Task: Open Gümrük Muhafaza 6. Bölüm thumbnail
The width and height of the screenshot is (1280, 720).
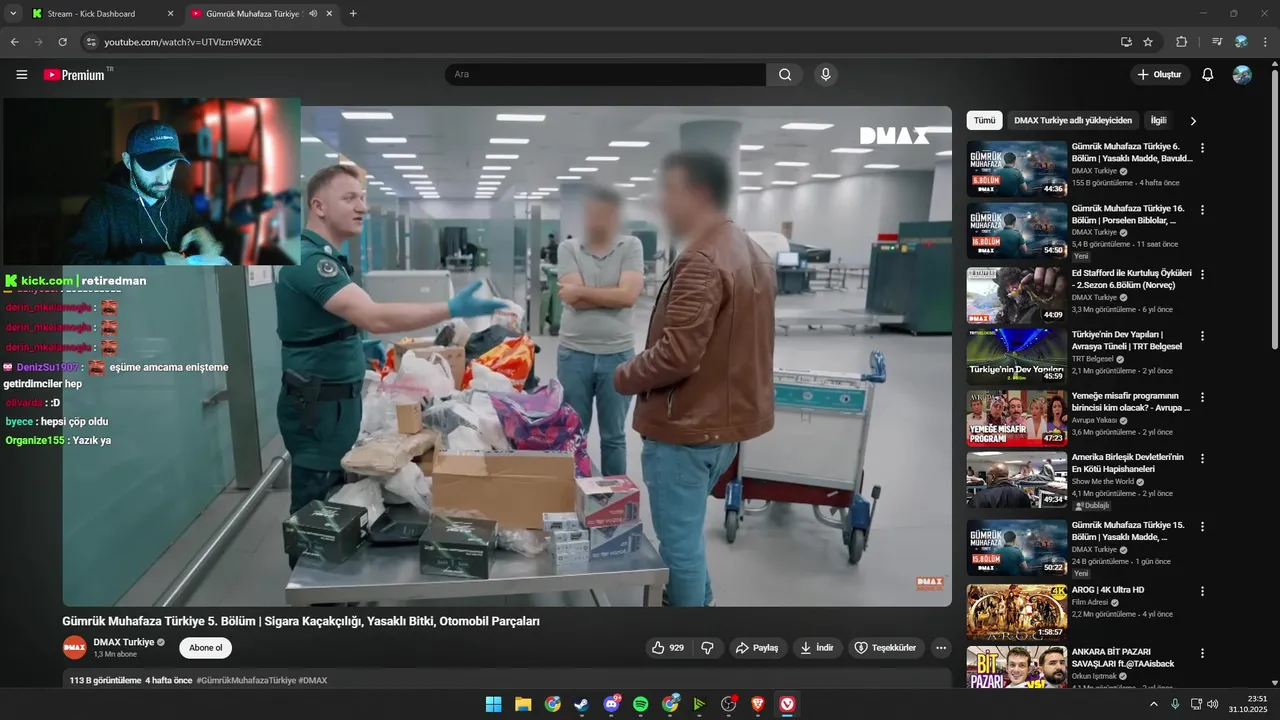Action: click(x=1016, y=169)
